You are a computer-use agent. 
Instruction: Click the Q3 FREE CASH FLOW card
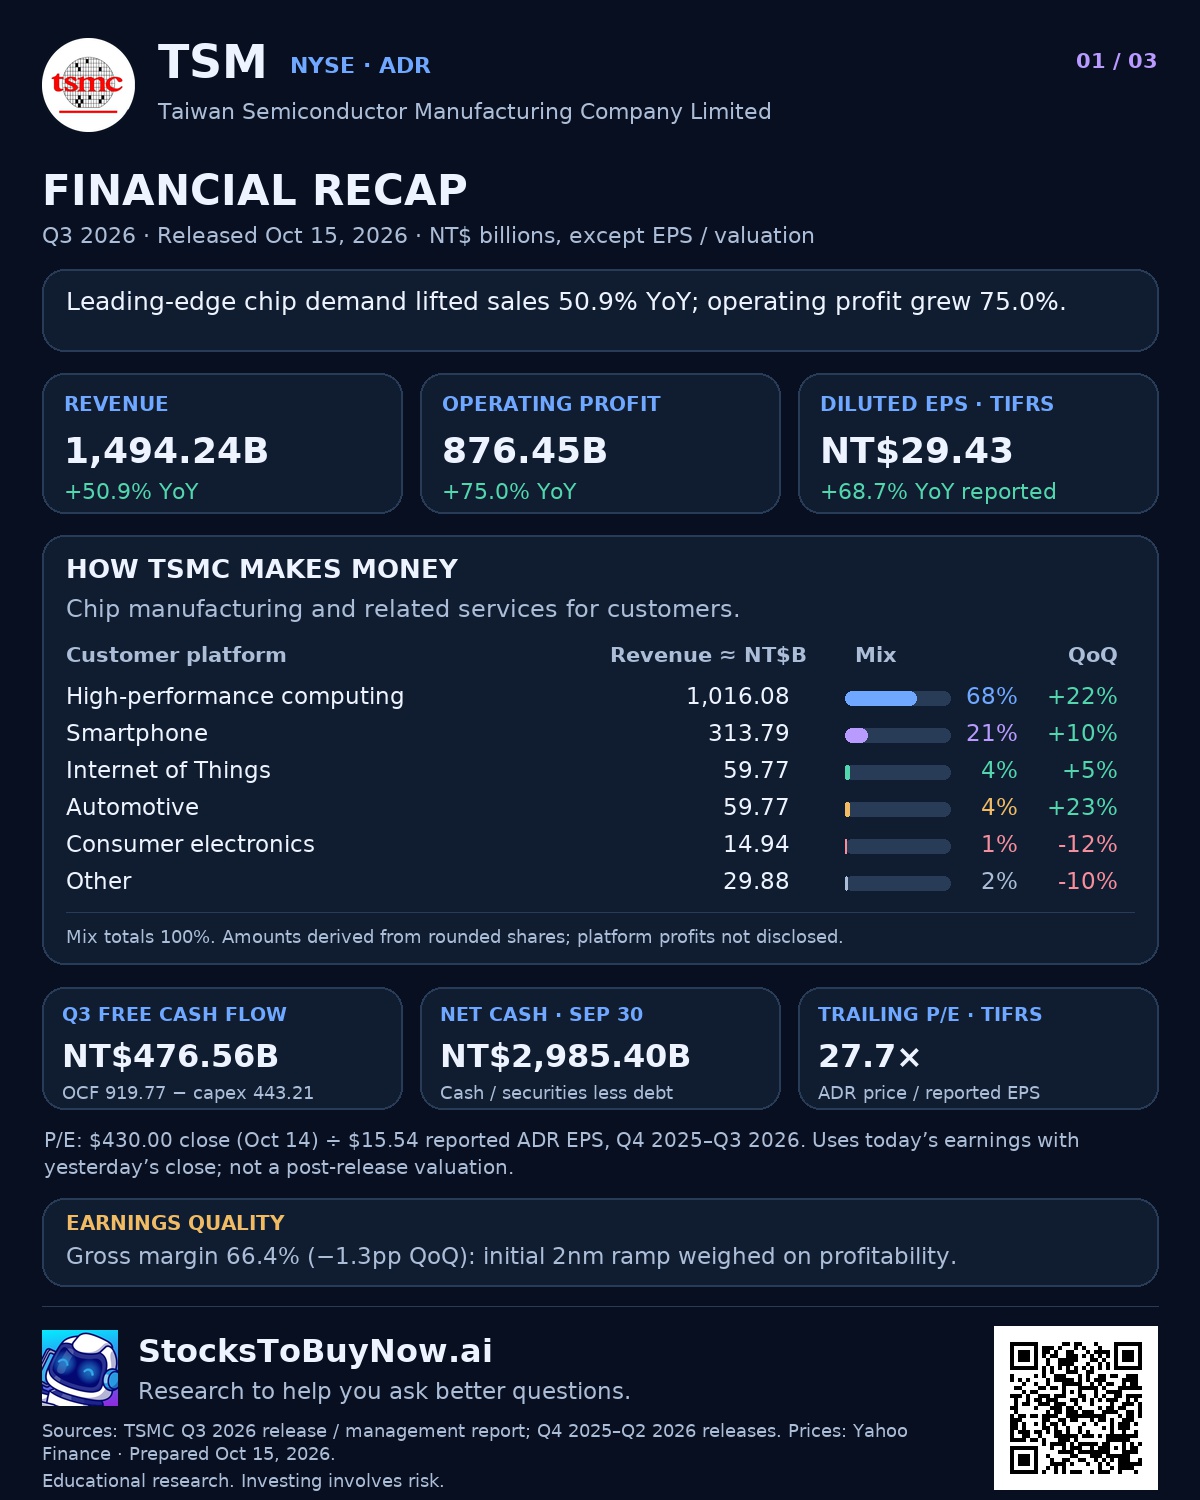[222, 1048]
